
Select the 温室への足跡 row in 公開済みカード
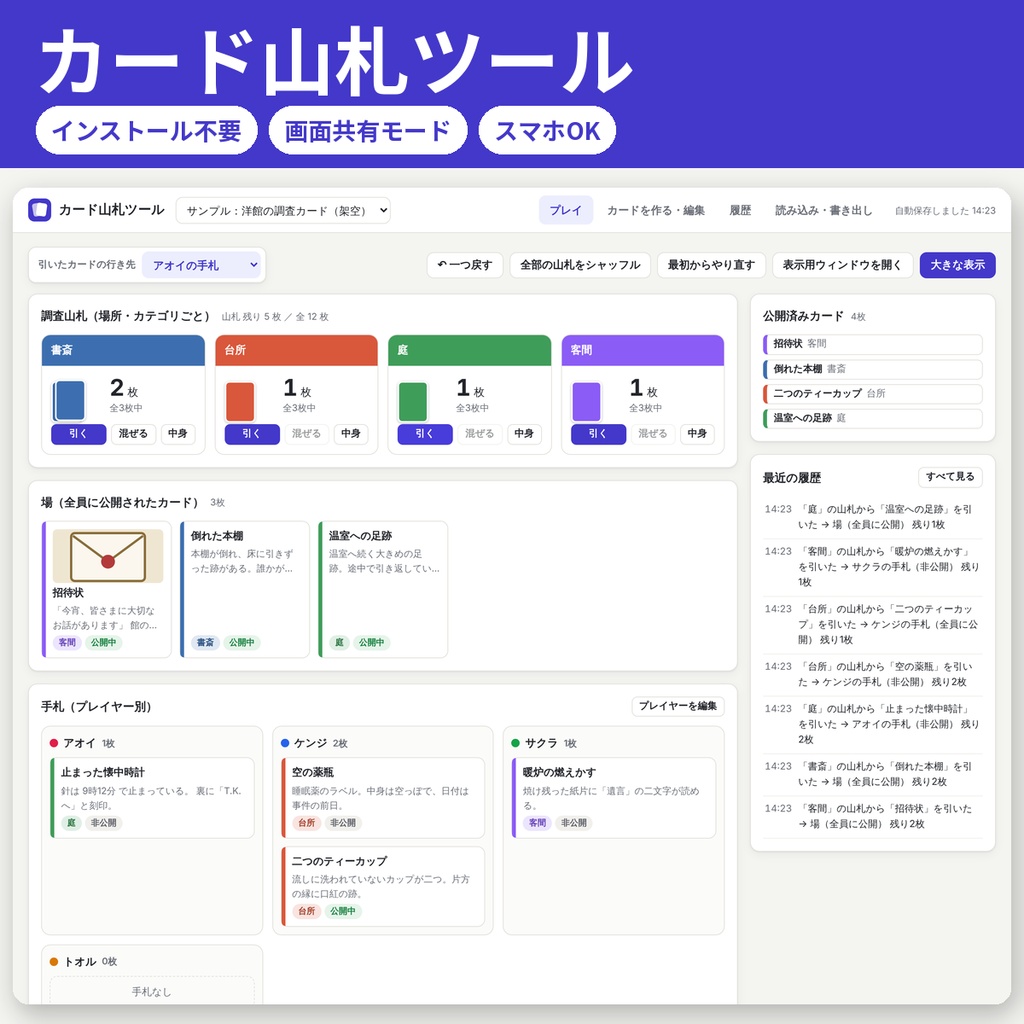point(872,419)
